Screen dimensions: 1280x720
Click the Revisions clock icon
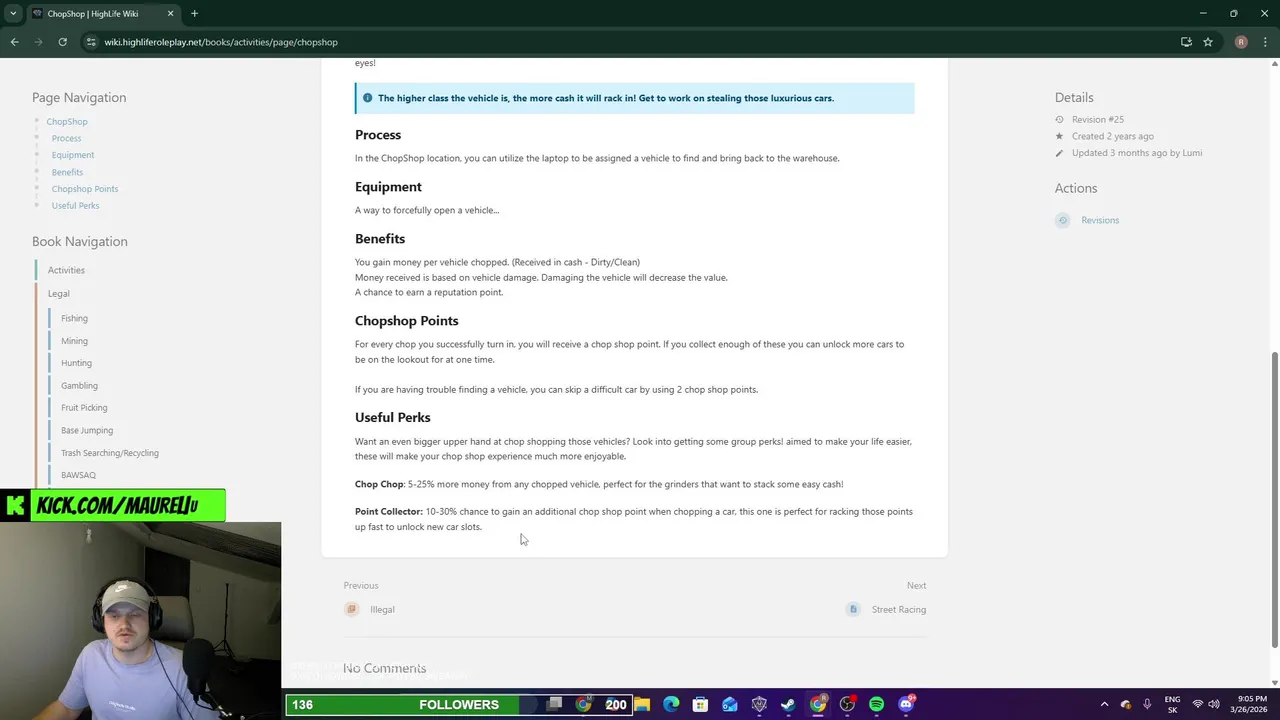[1063, 220]
